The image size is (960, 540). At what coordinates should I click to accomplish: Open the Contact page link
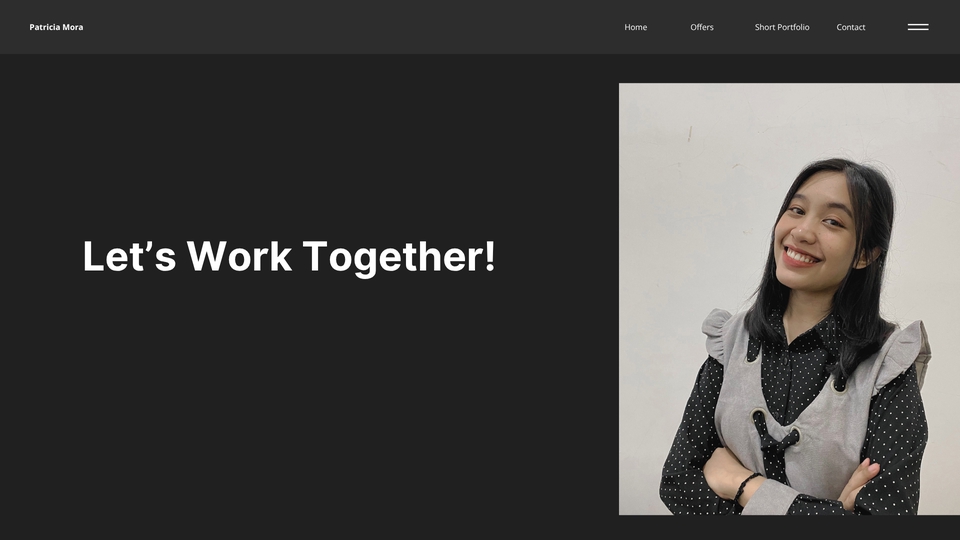(x=850, y=27)
